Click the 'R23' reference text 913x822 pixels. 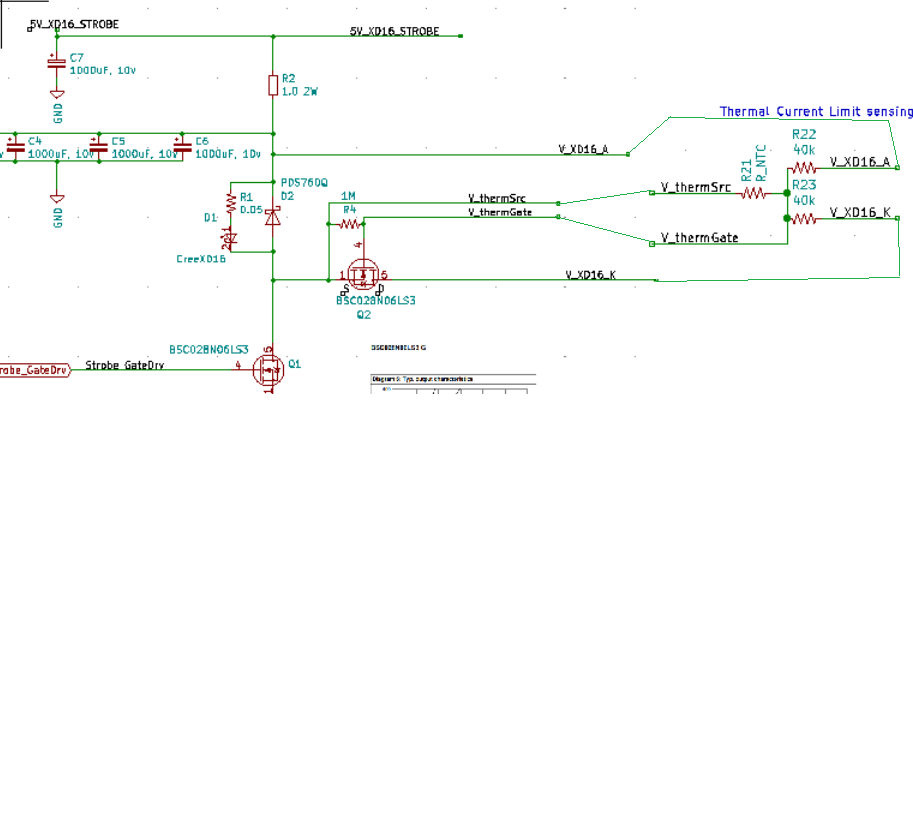click(804, 185)
